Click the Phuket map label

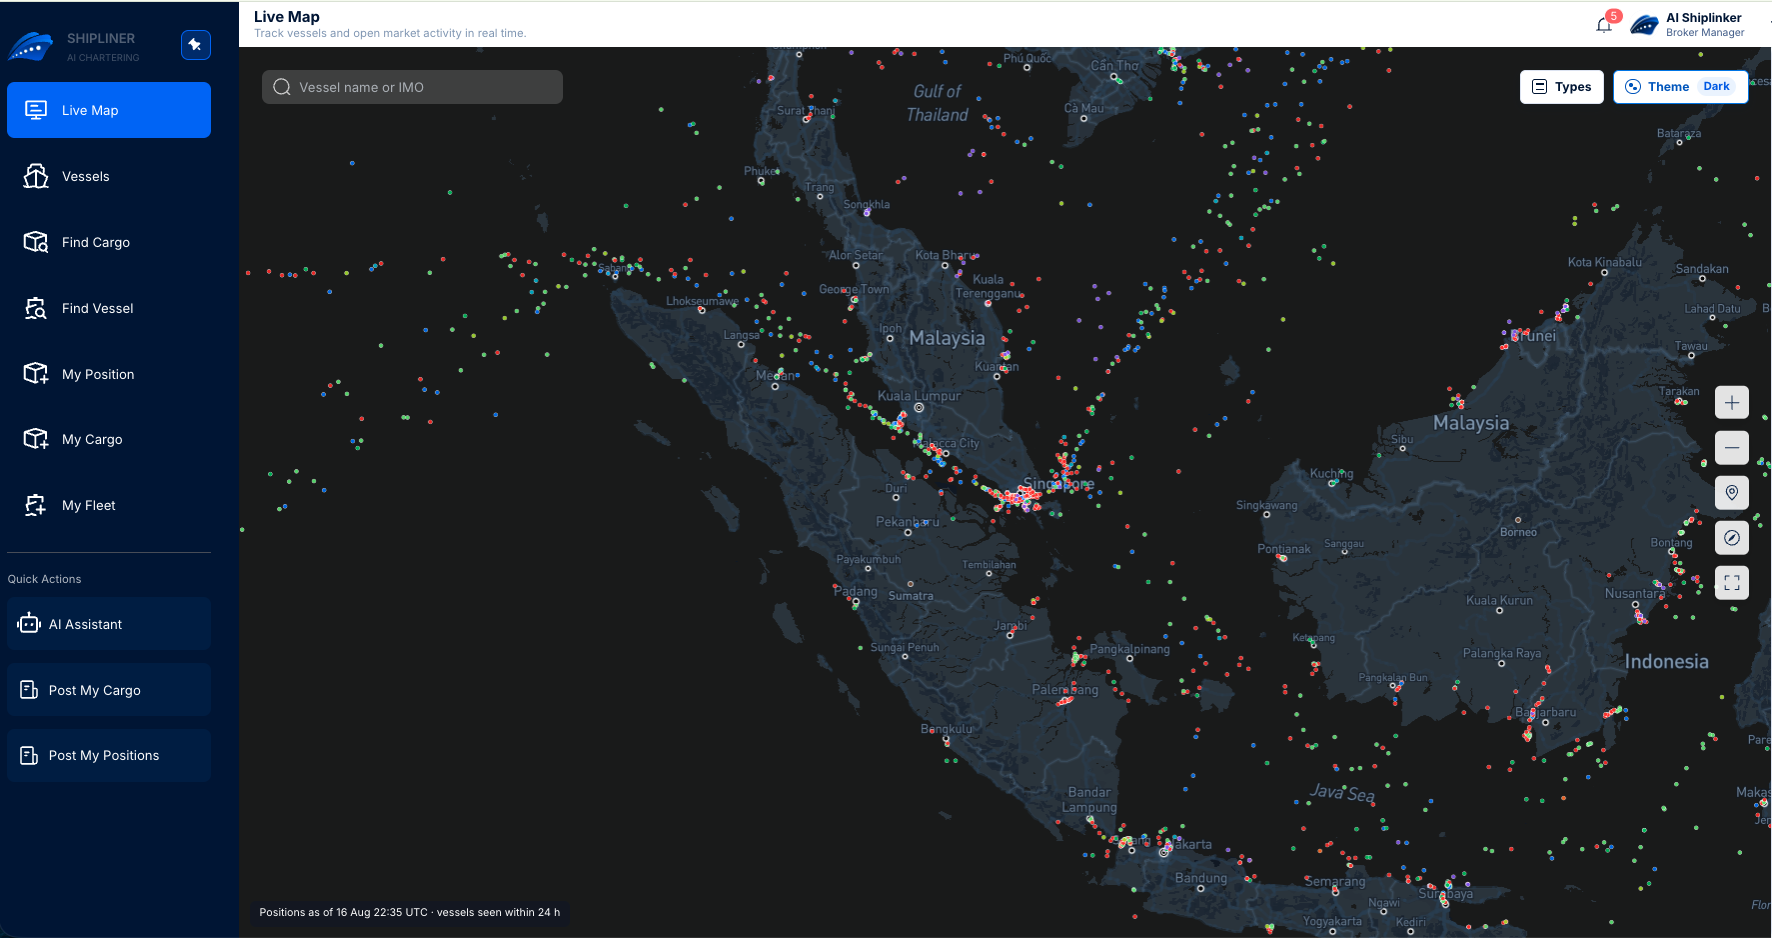point(761,171)
